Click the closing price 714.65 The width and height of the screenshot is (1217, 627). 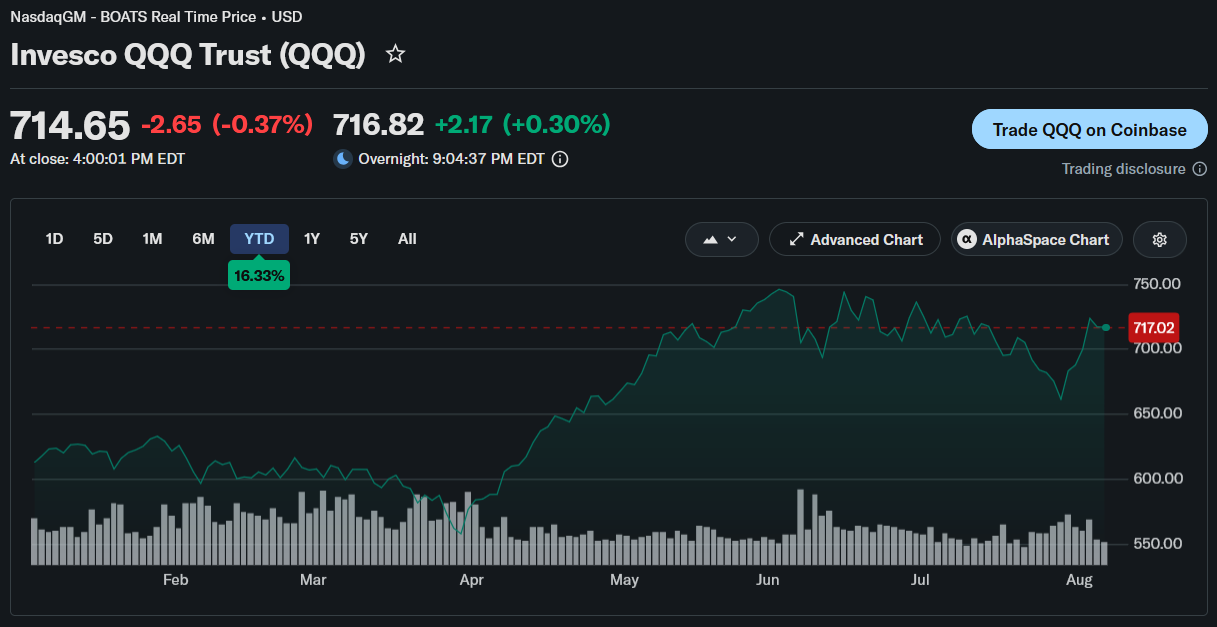tap(70, 126)
